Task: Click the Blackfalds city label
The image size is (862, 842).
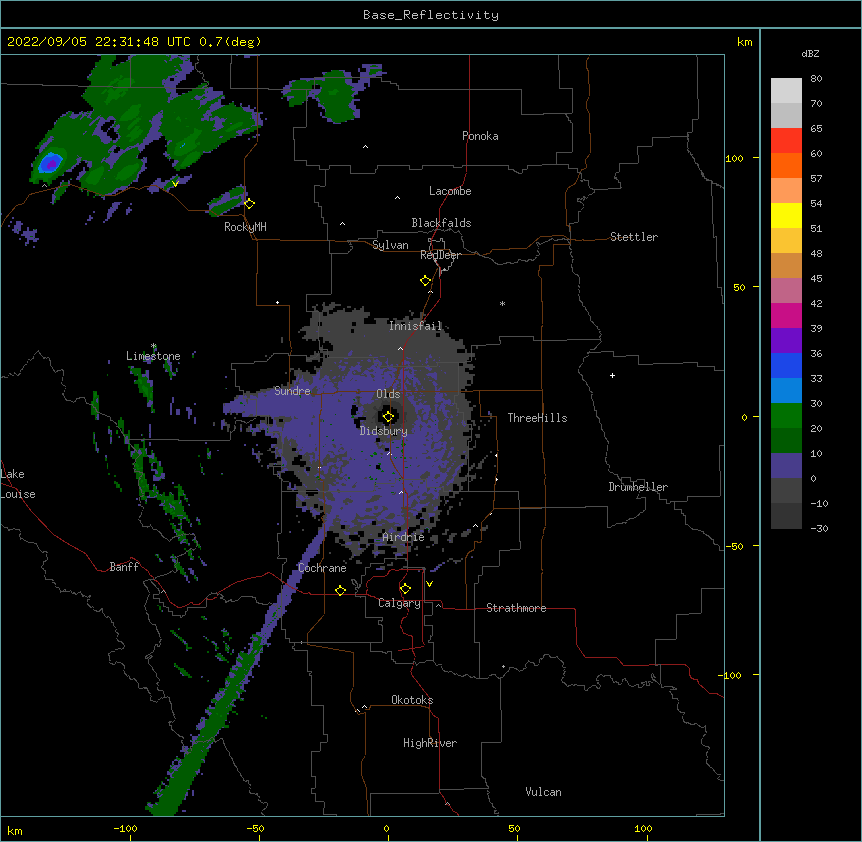Action: [441, 223]
